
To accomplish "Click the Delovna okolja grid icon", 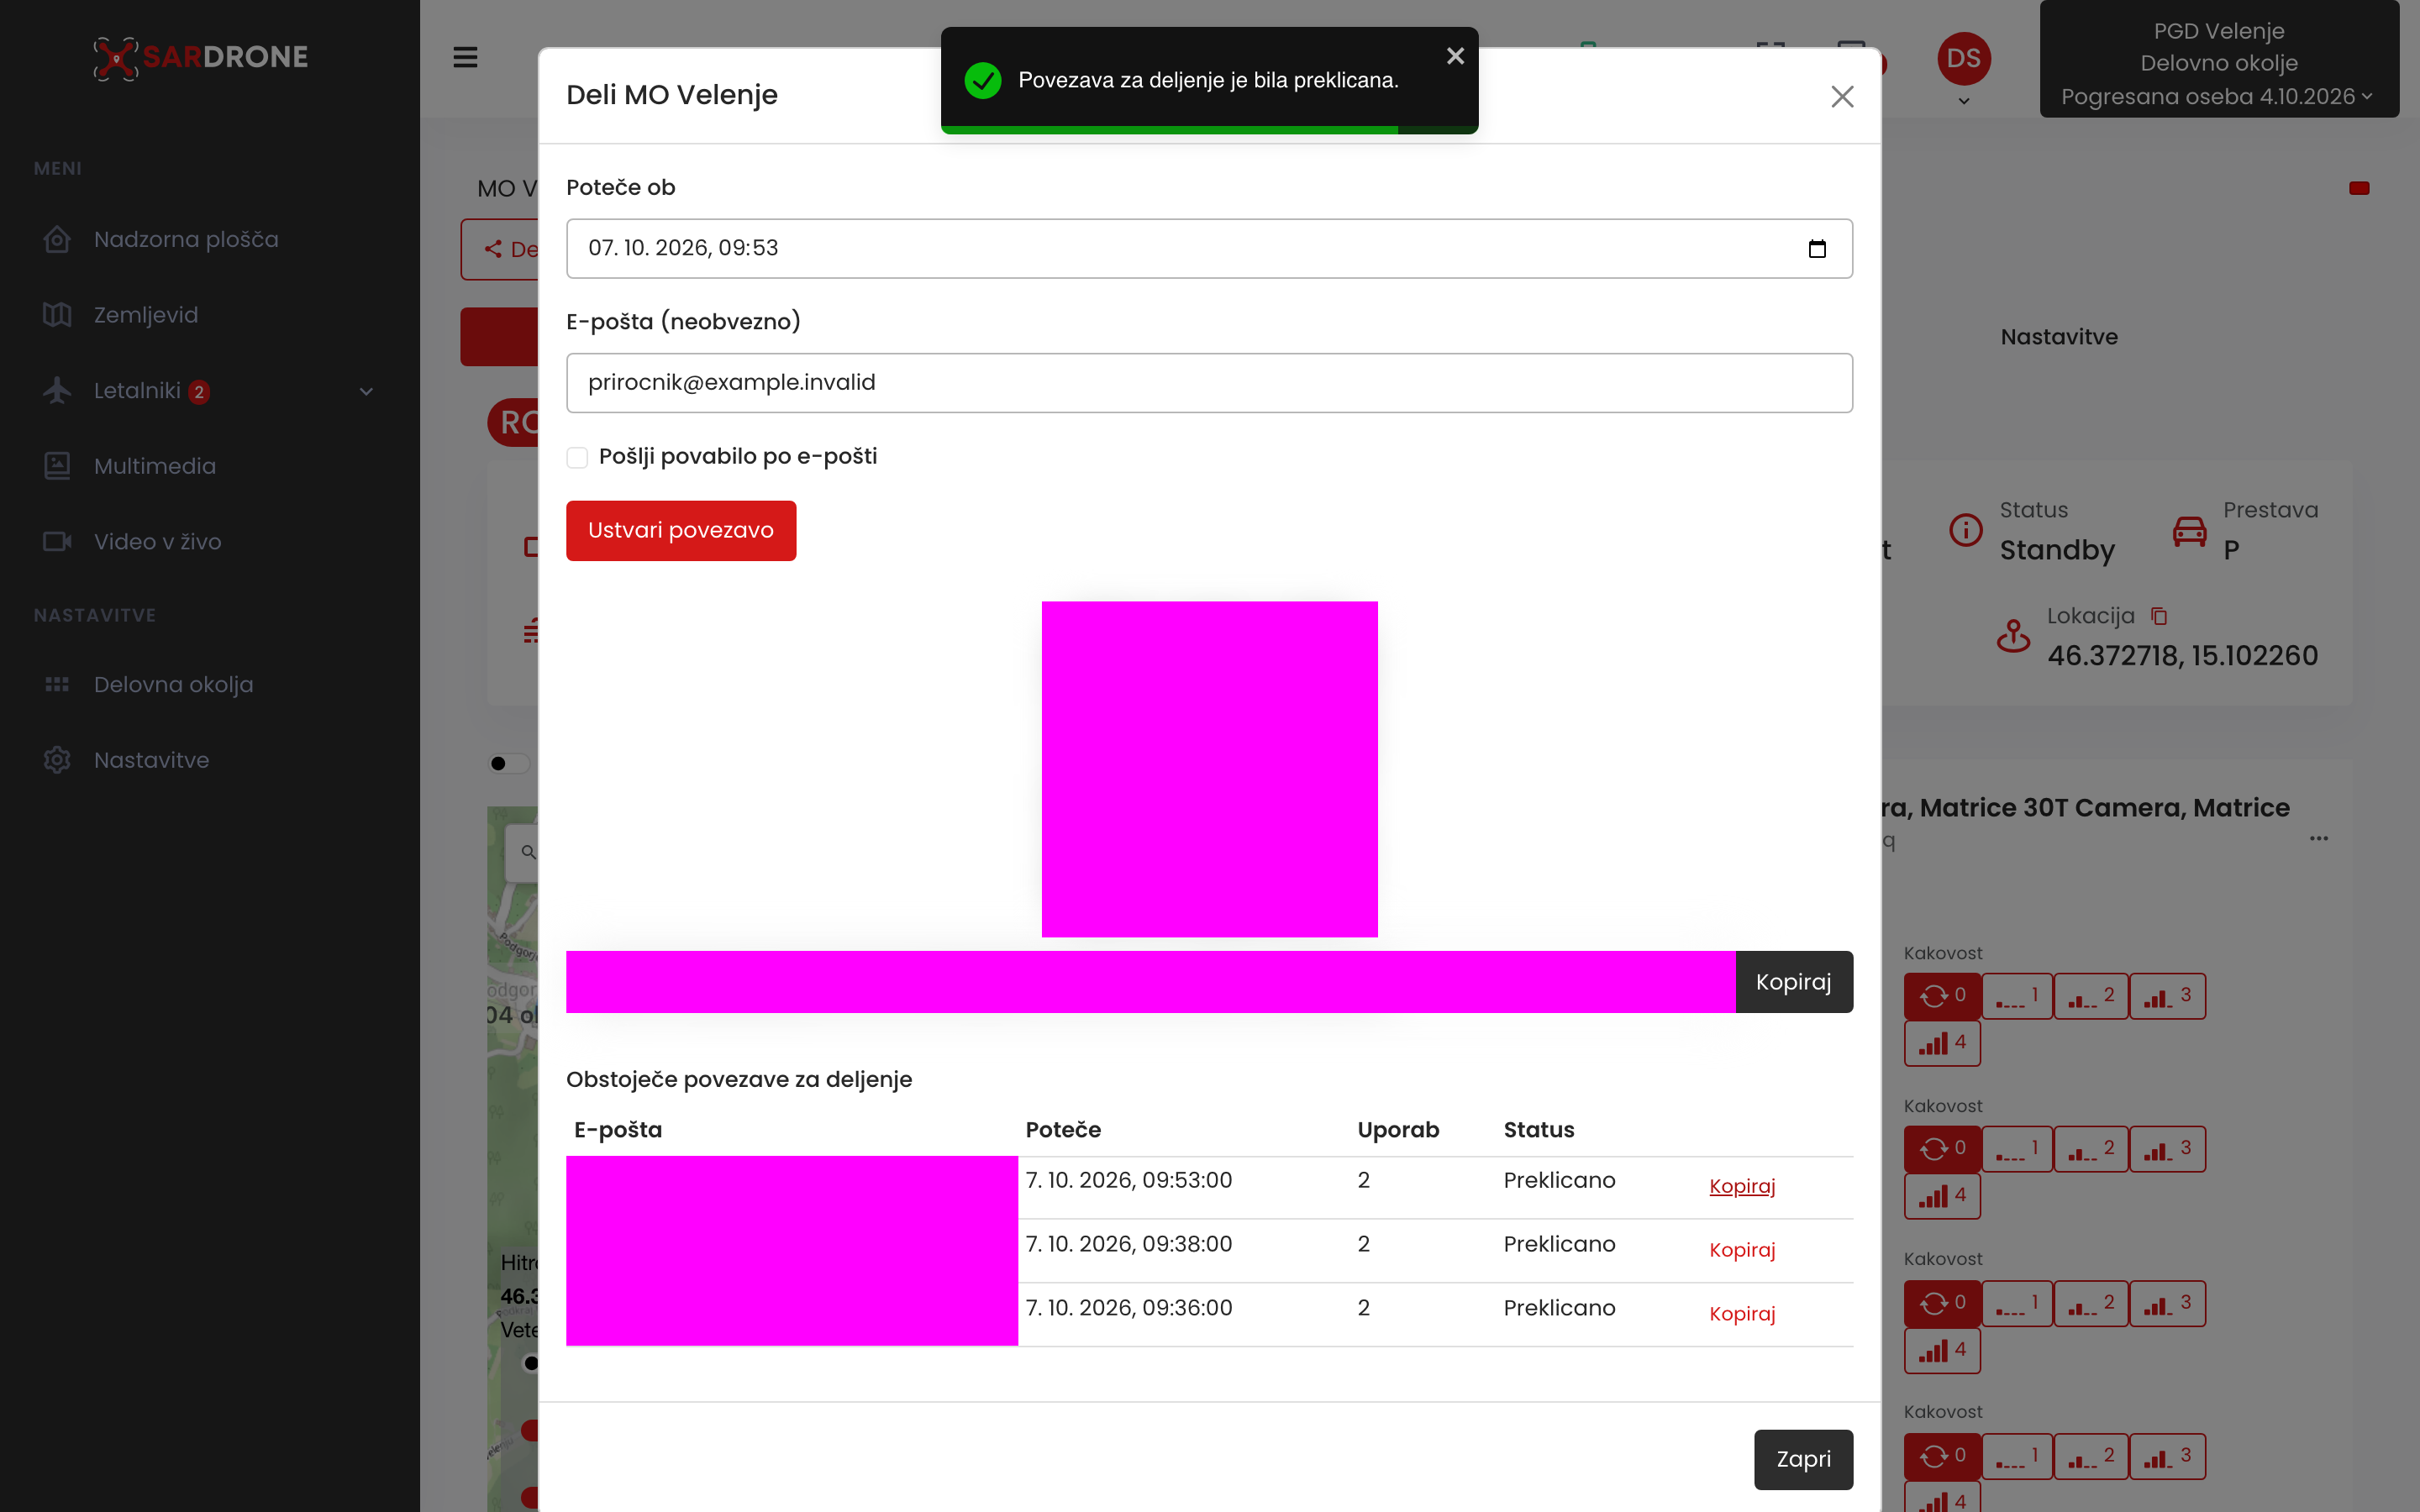I will coord(57,685).
